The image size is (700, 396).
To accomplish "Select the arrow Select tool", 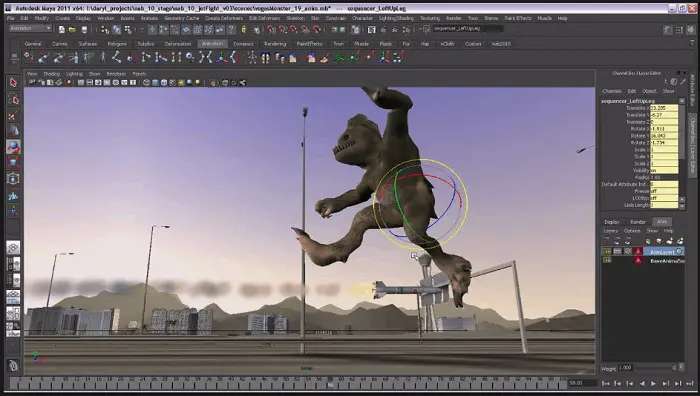I will tap(13, 83).
